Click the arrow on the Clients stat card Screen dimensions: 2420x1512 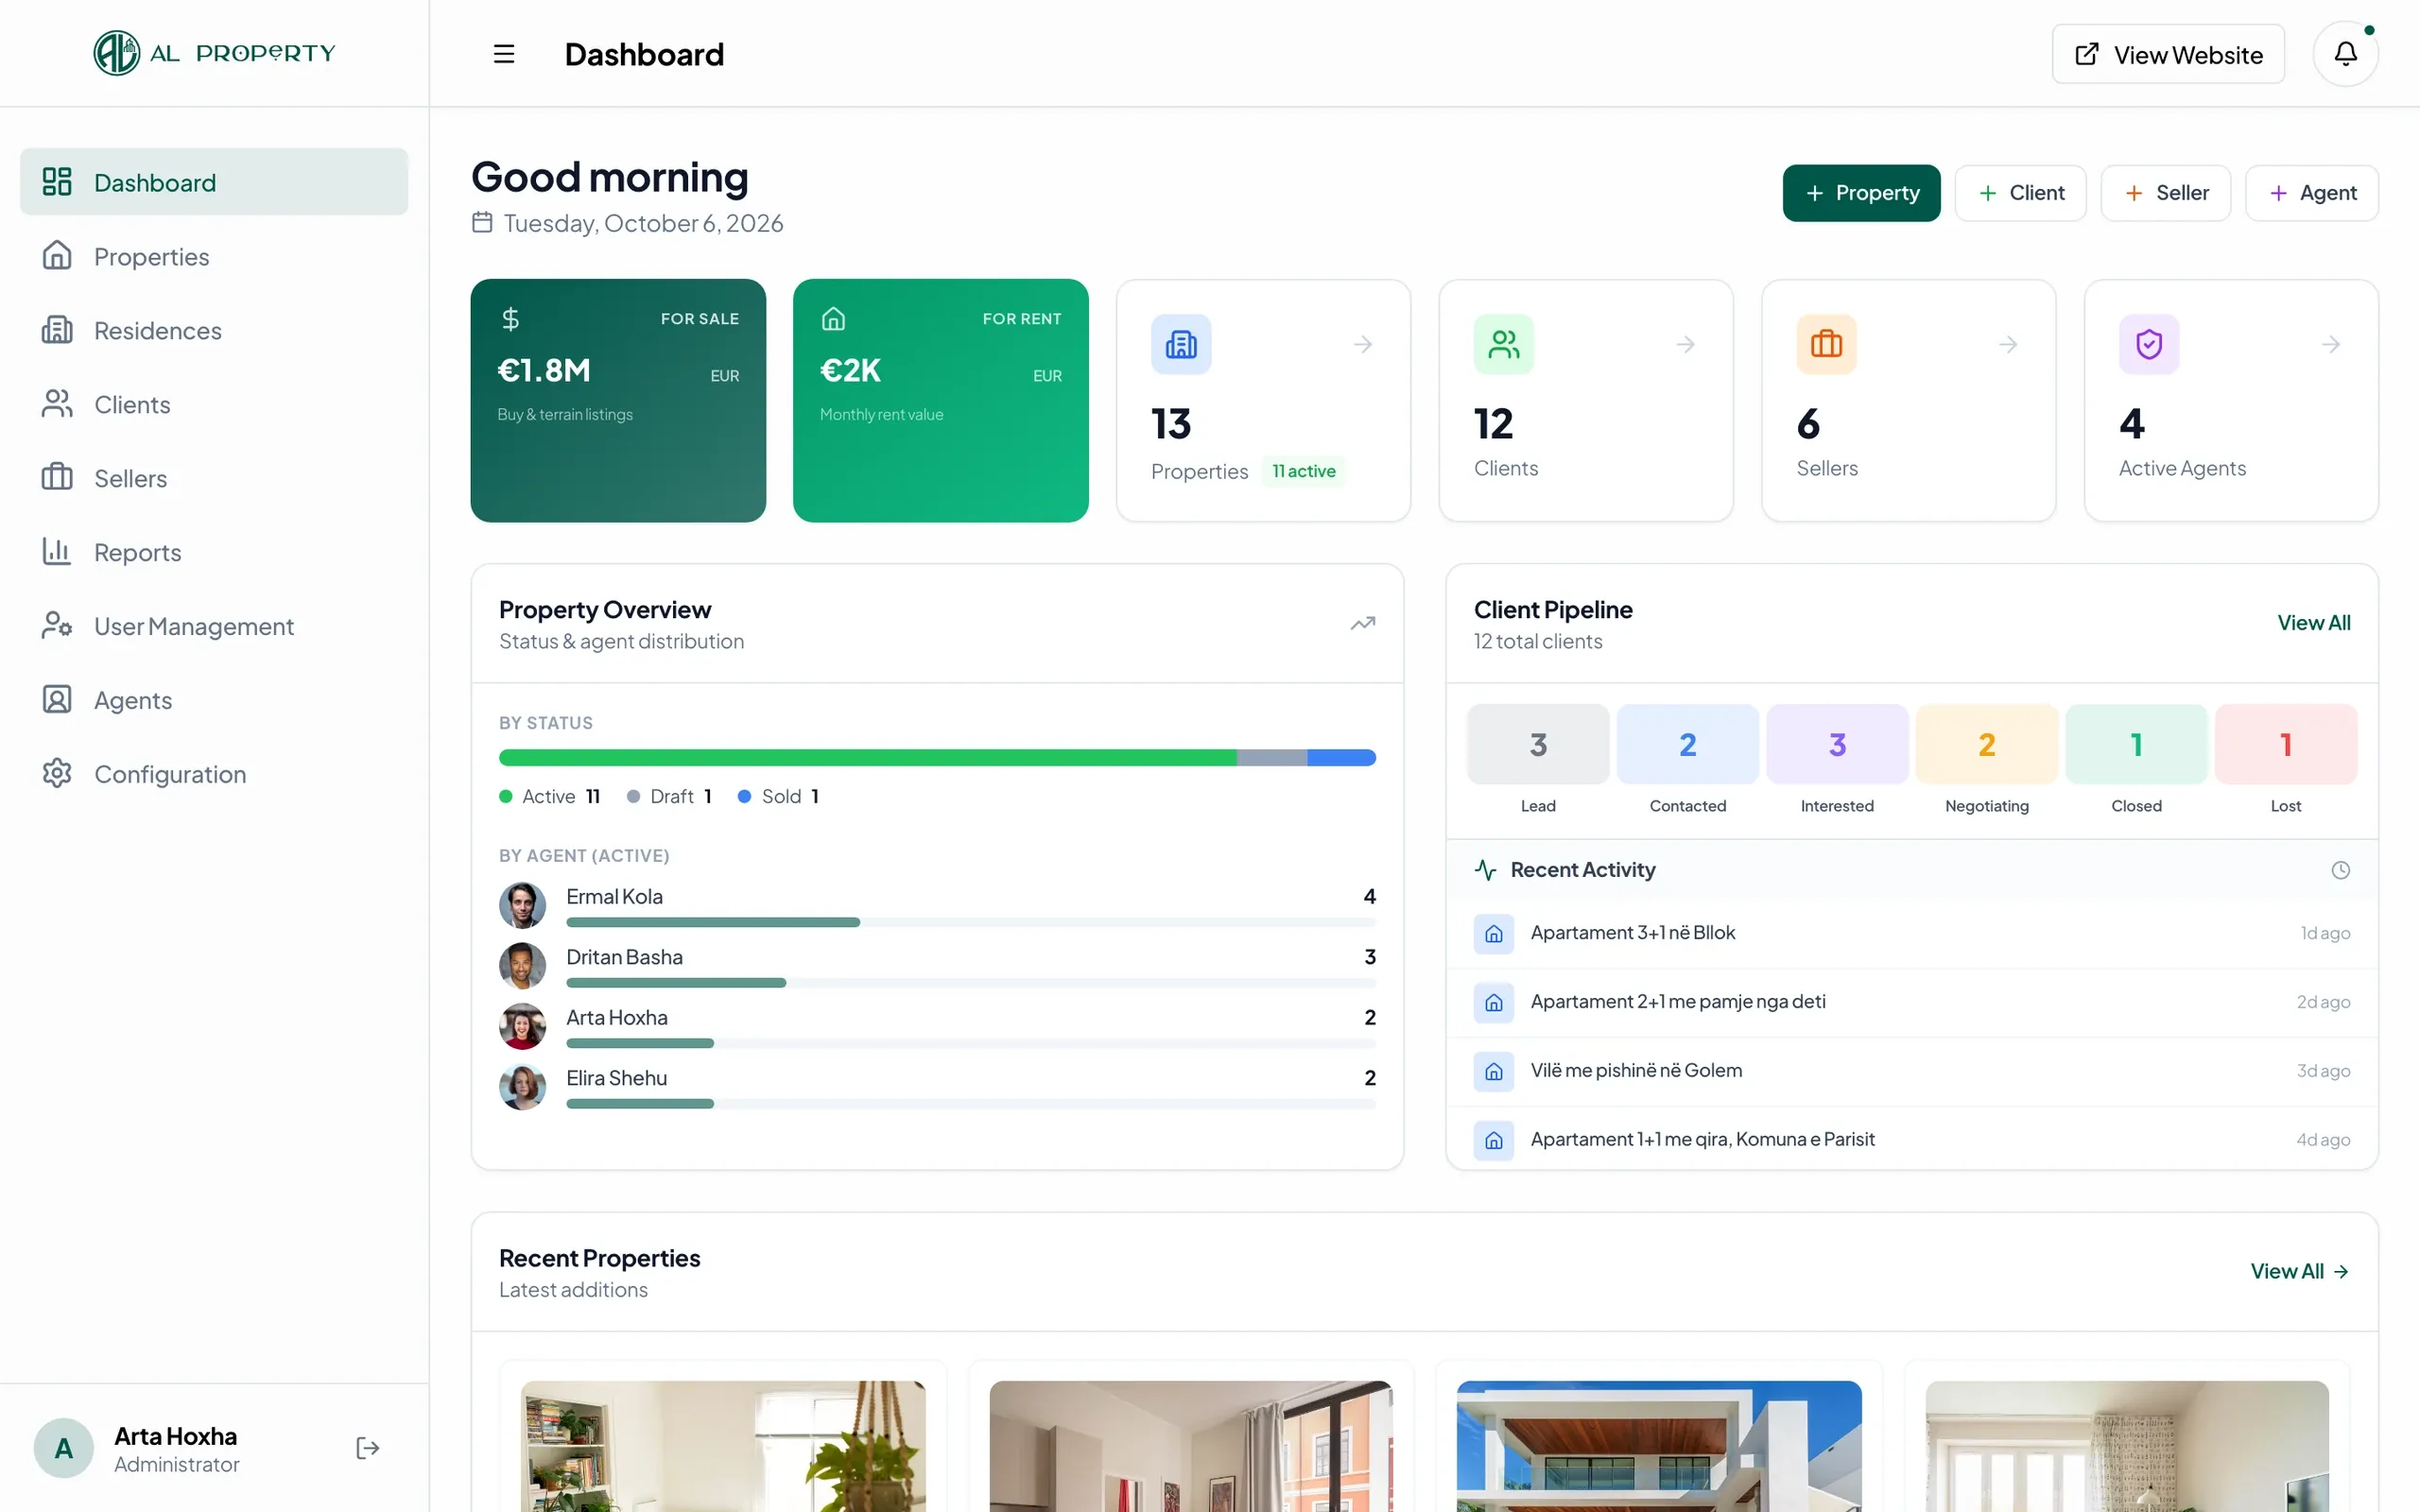(1685, 344)
